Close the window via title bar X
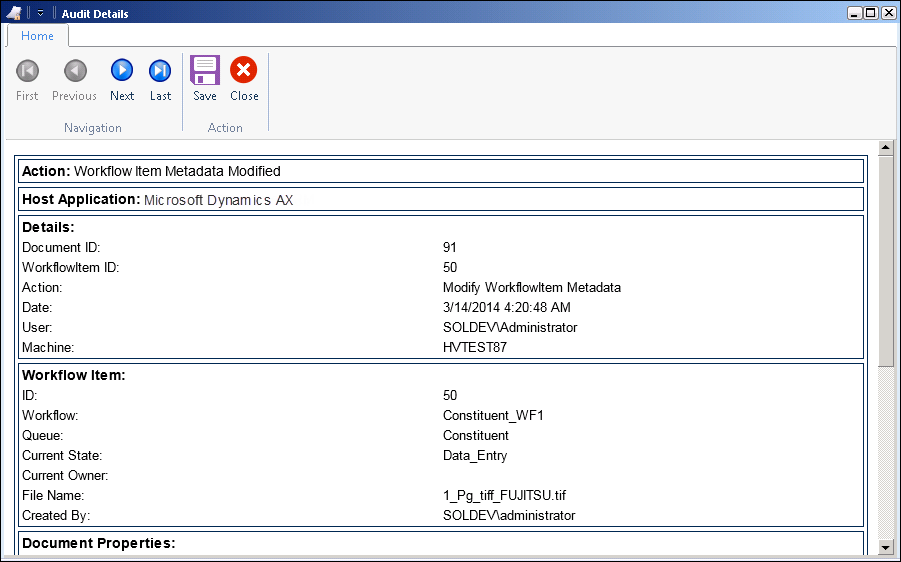901x562 pixels. pyautogui.click(x=888, y=13)
